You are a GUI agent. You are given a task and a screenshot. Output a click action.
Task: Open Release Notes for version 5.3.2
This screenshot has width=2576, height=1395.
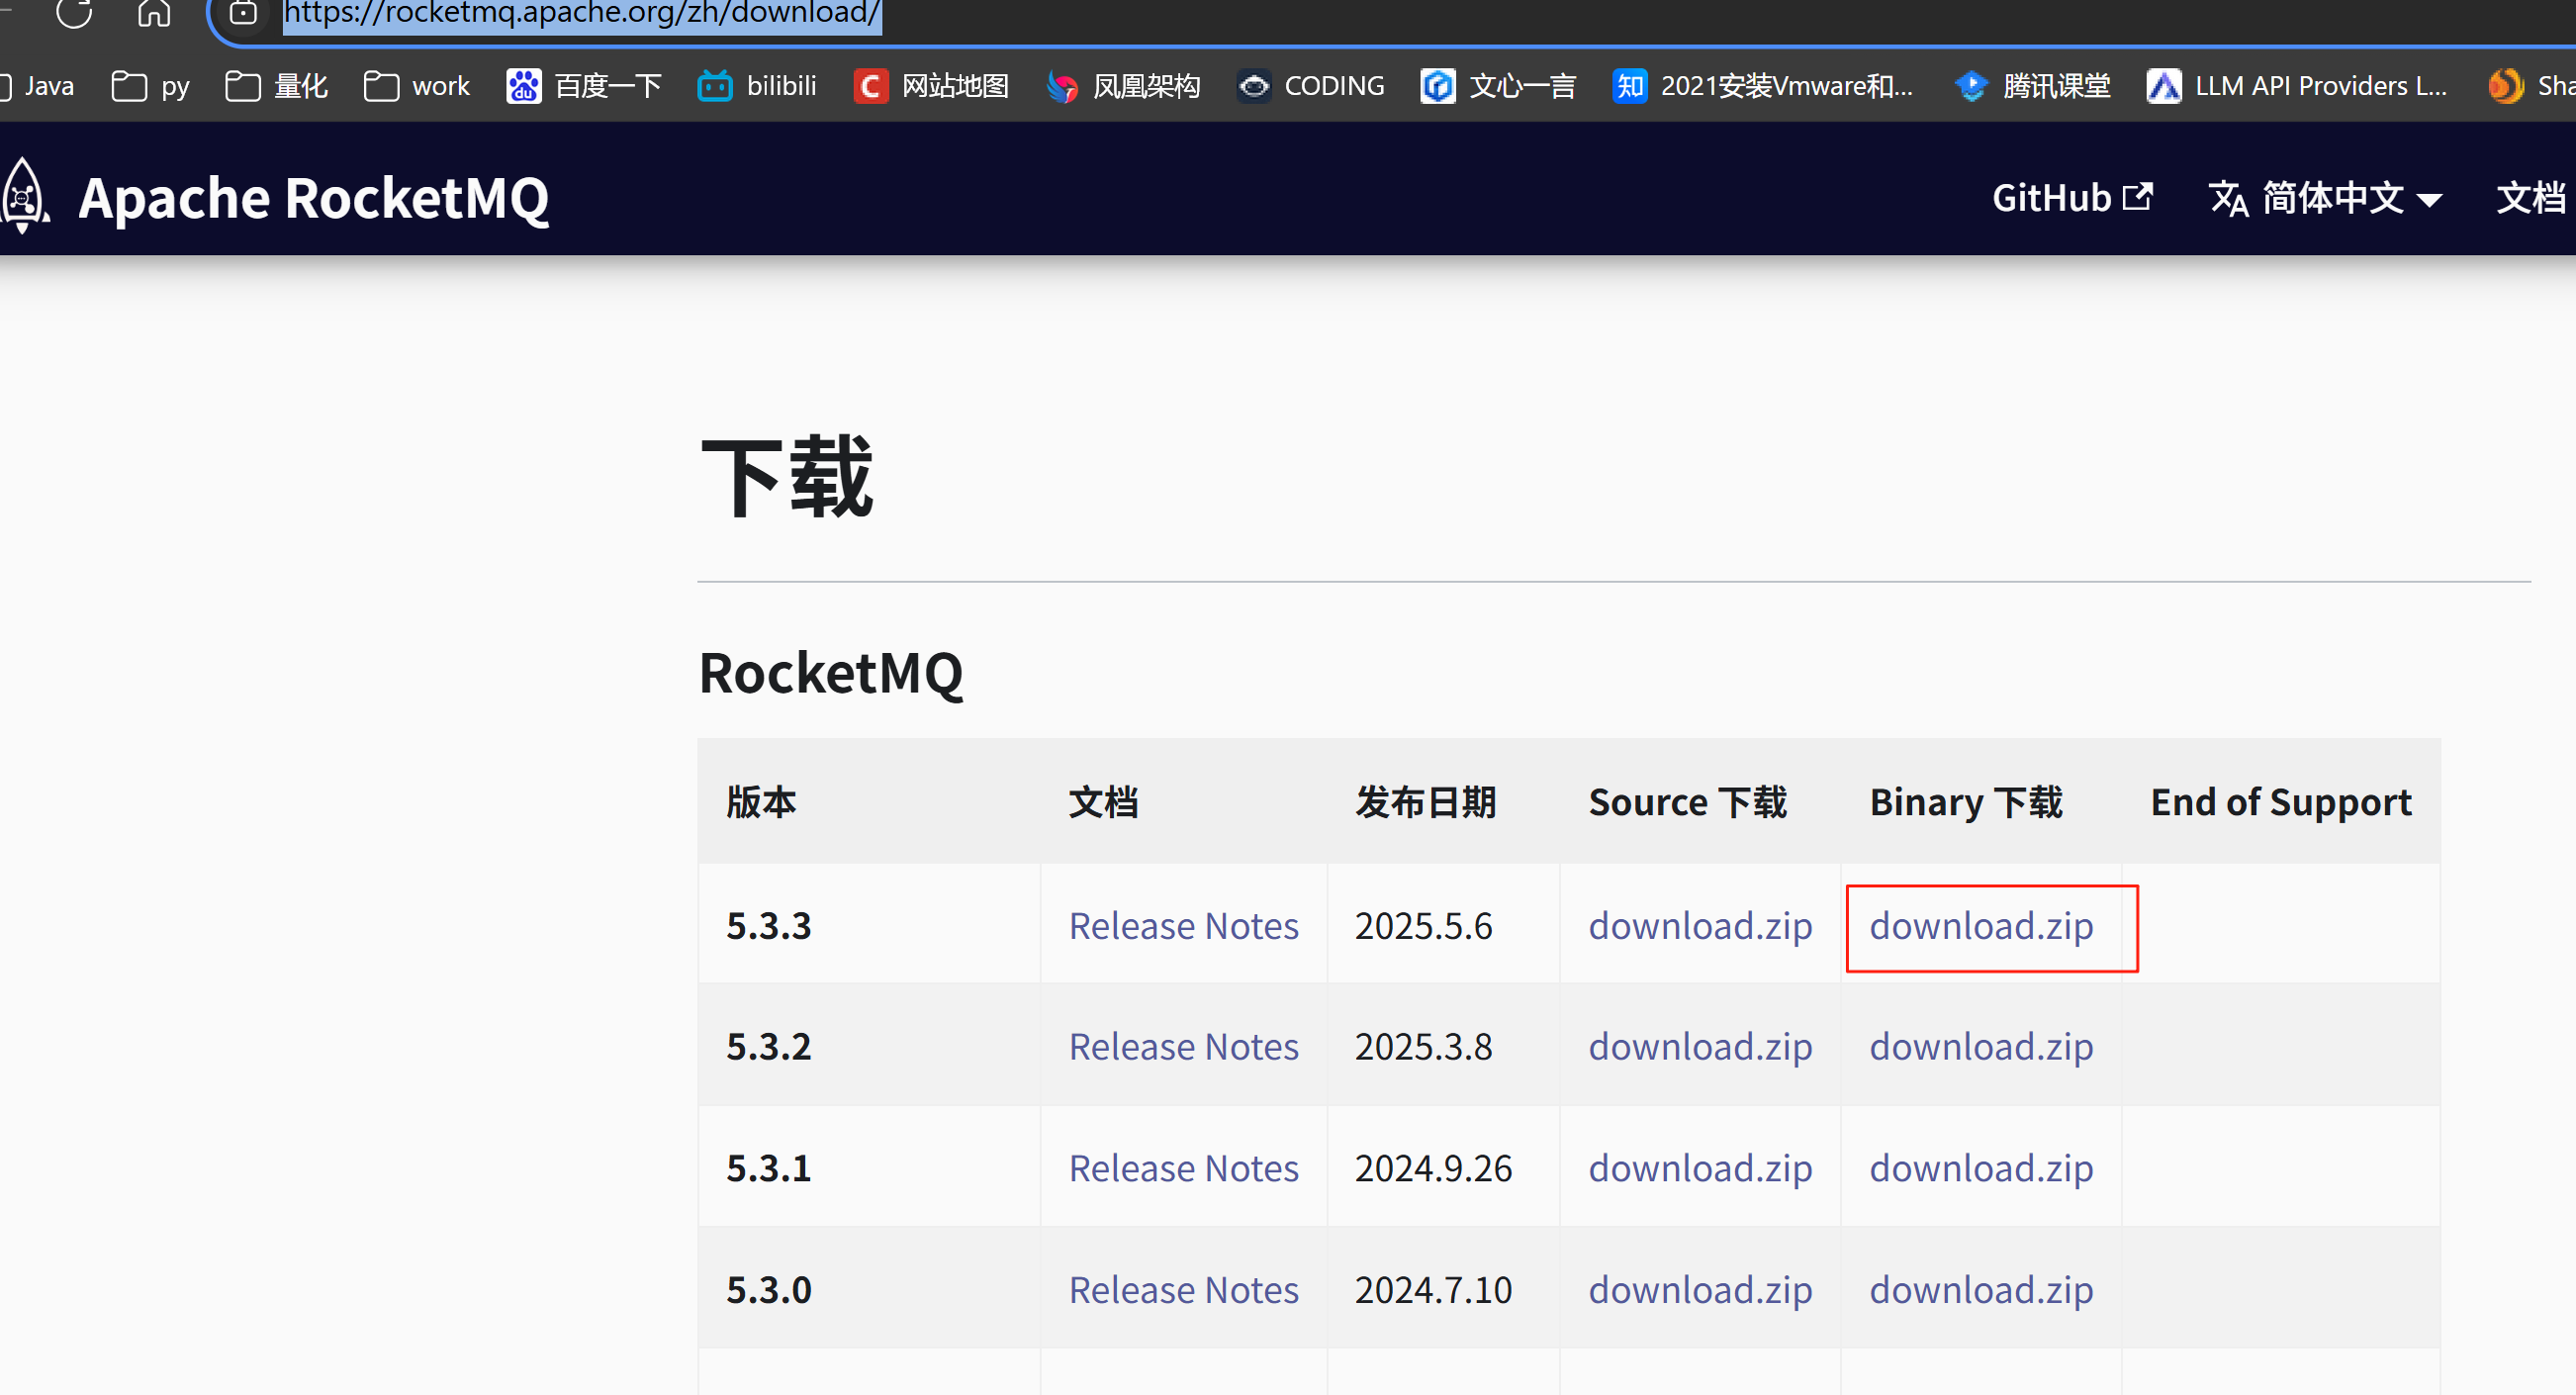(x=1183, y=1046)
